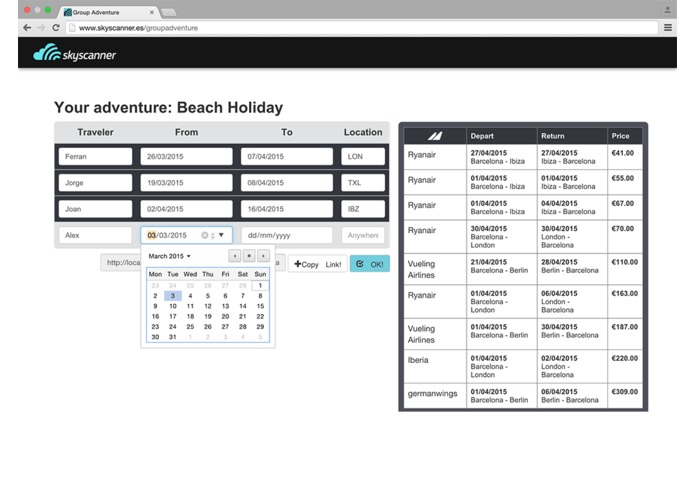Click the IBZ location field
This screenshot has width=695, height=494.
pyautogui.click(x=363, y=209)
